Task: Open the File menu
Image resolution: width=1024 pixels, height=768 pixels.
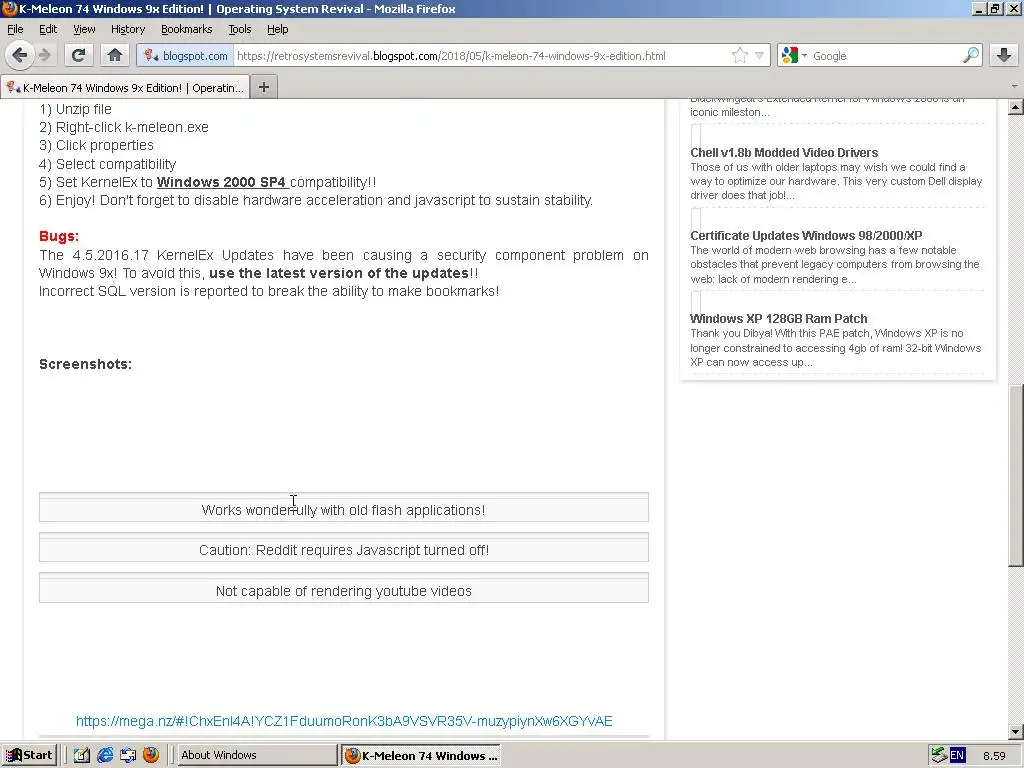Action: pos(15,29)
